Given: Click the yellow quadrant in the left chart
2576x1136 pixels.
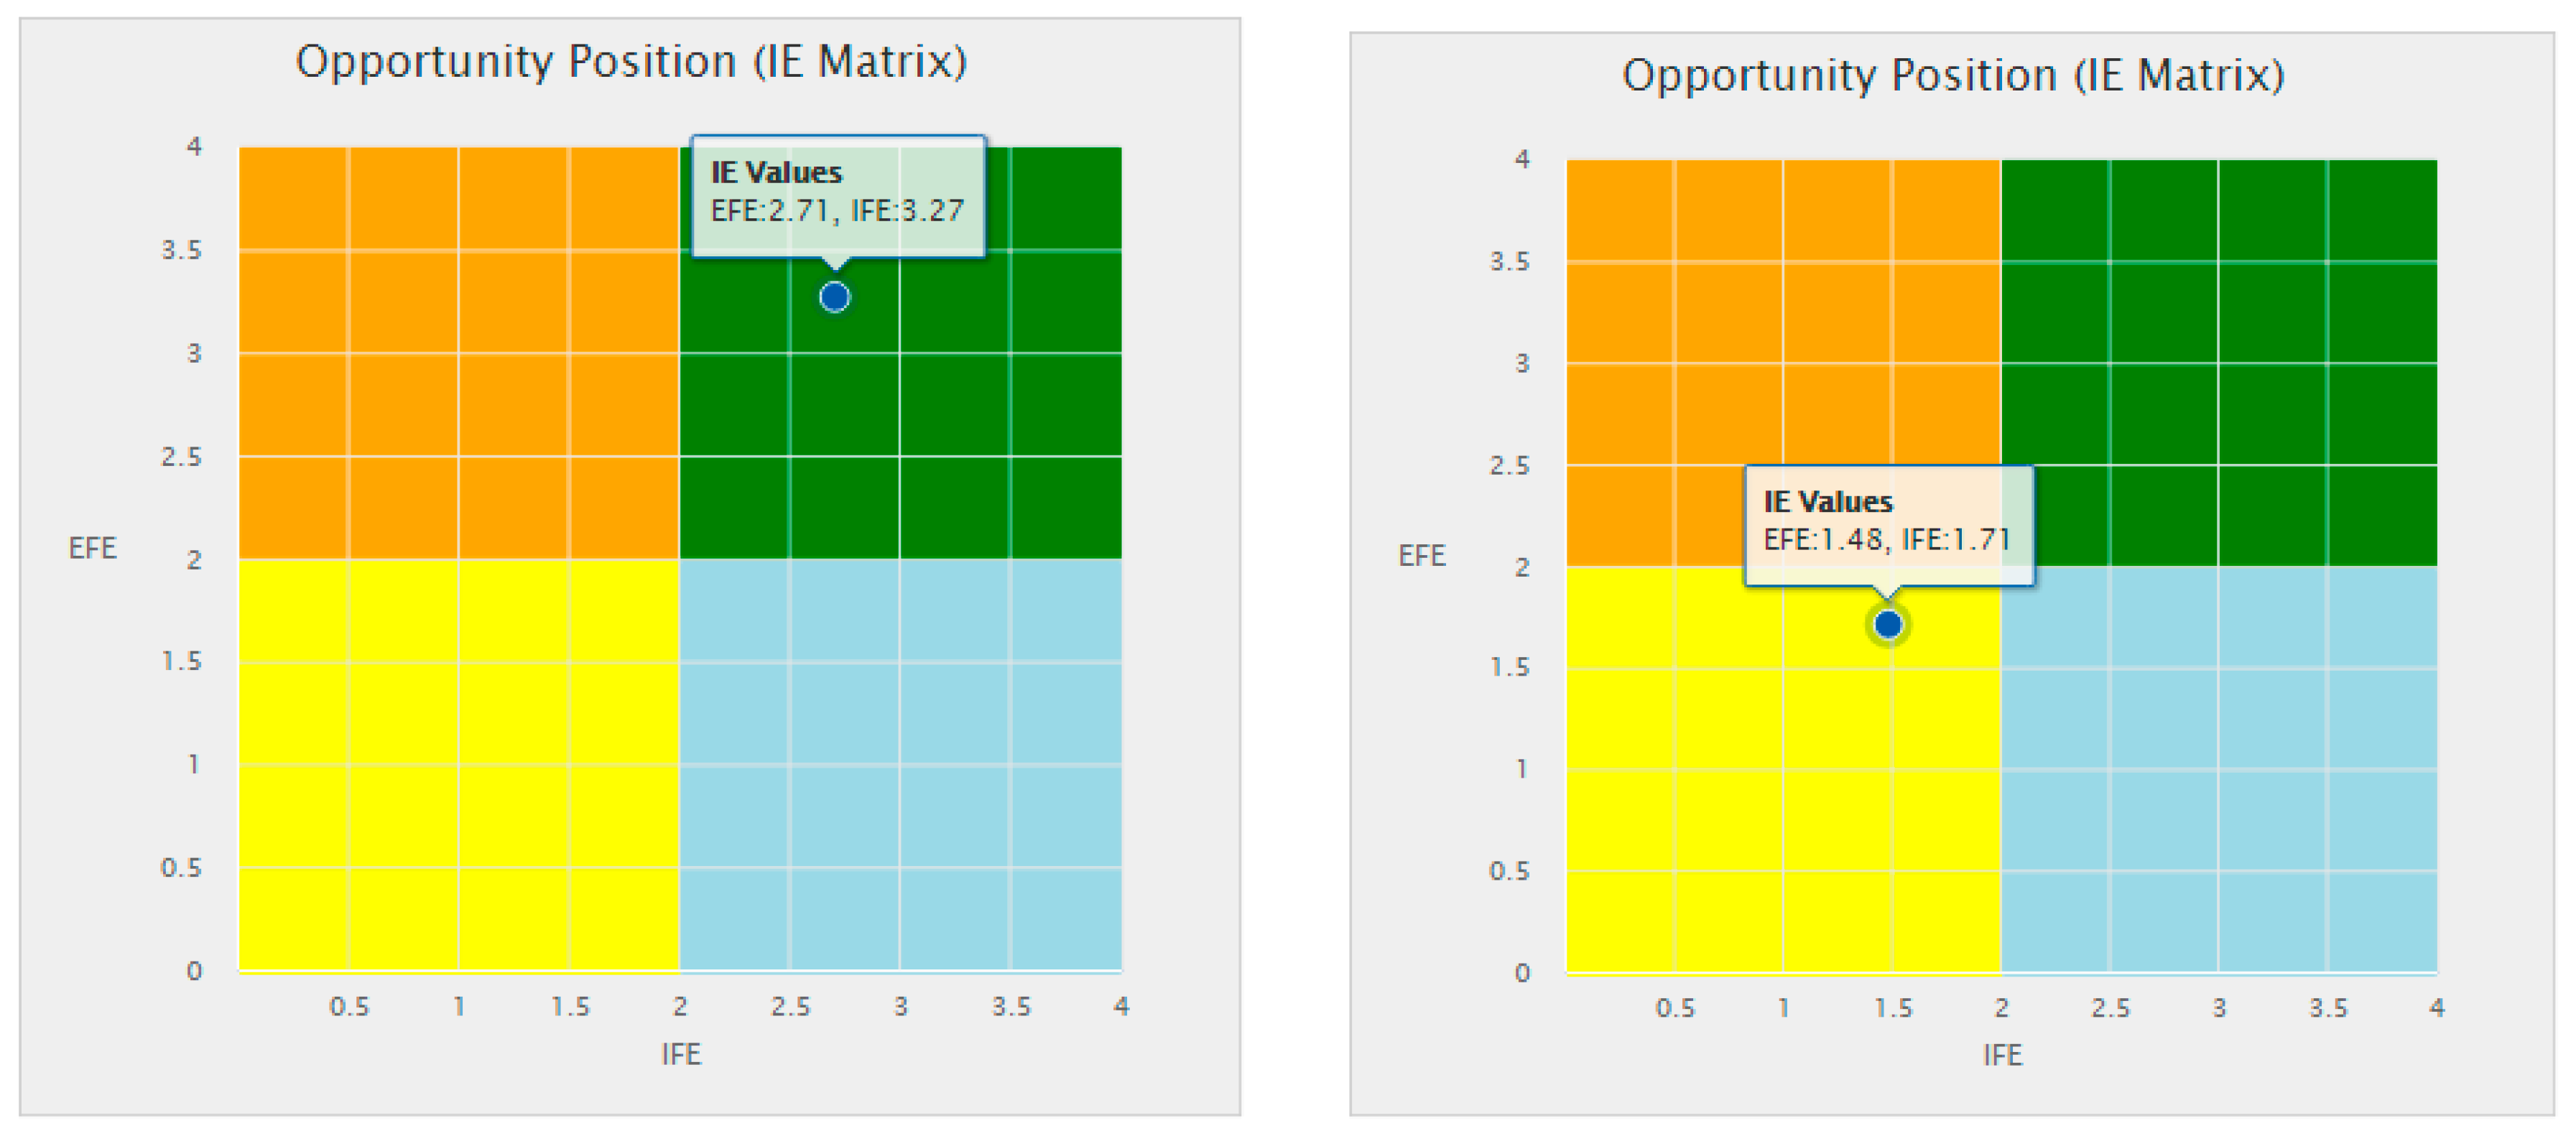Looking at the screenshot, I should point(458,765).
